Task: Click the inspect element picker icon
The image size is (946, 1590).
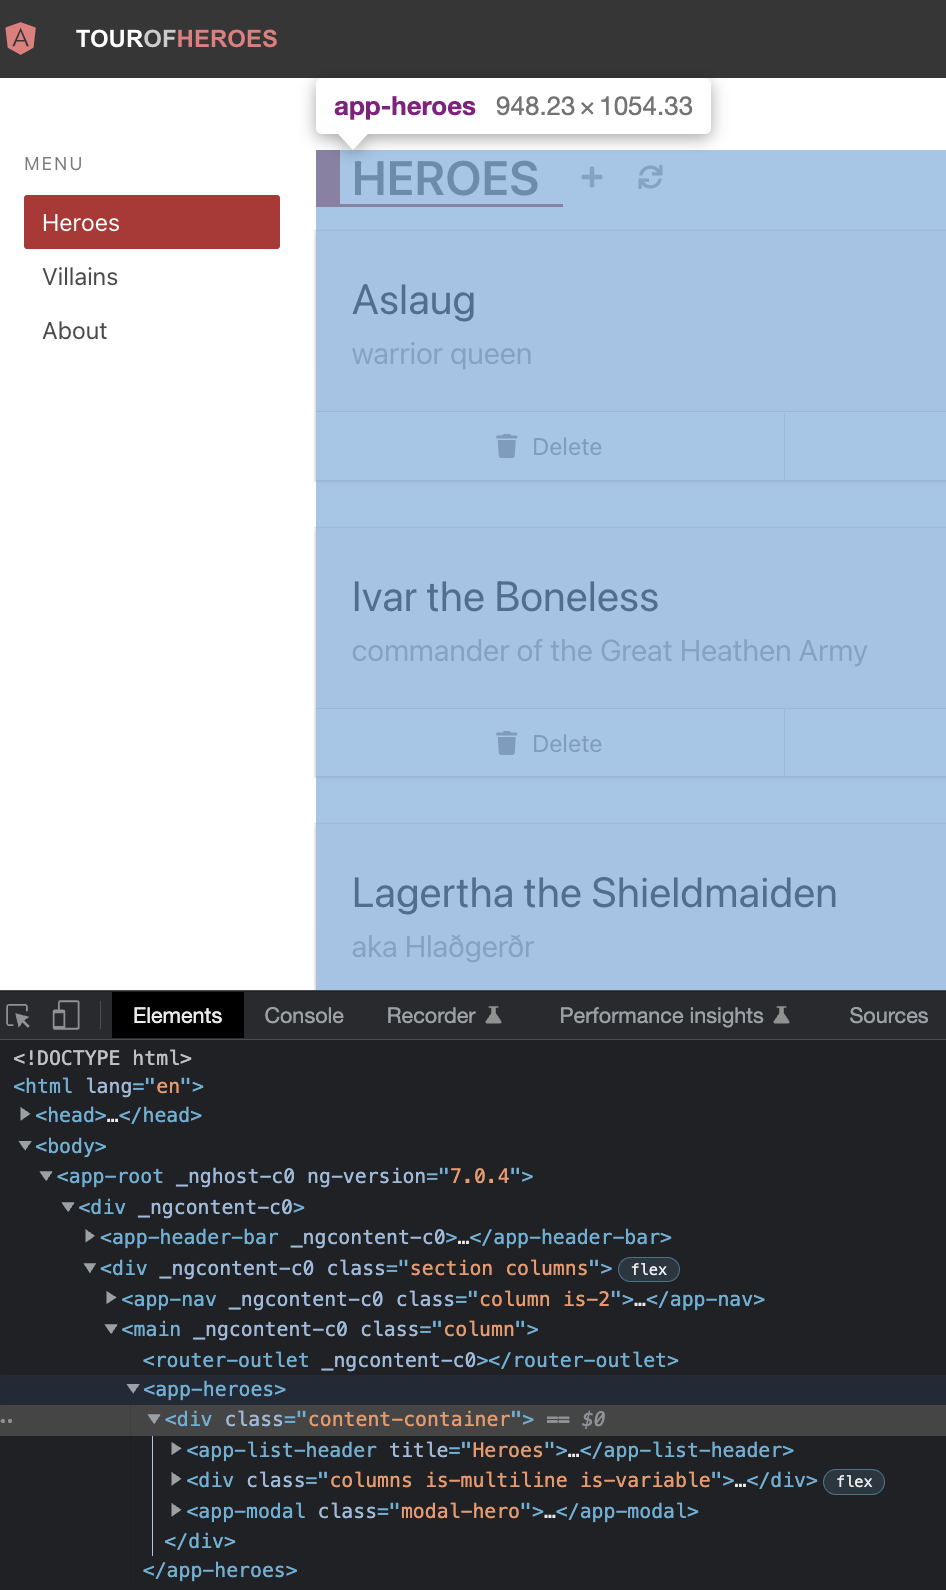Action: point(19,1016)
